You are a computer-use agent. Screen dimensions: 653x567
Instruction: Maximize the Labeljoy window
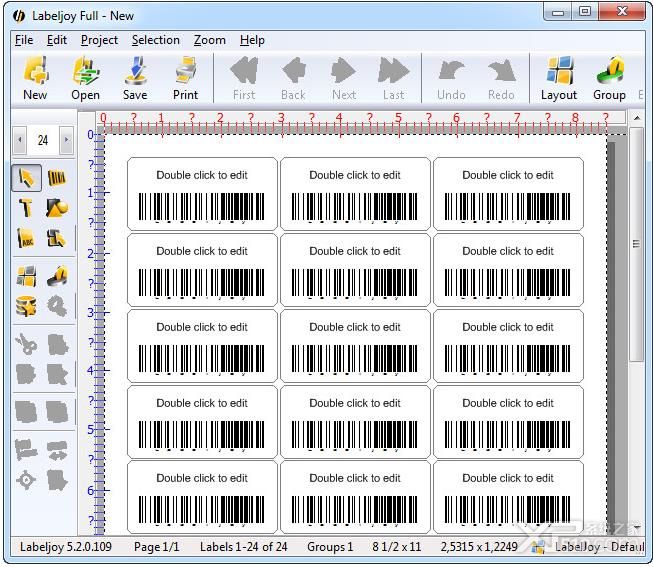tap(585, 12)
